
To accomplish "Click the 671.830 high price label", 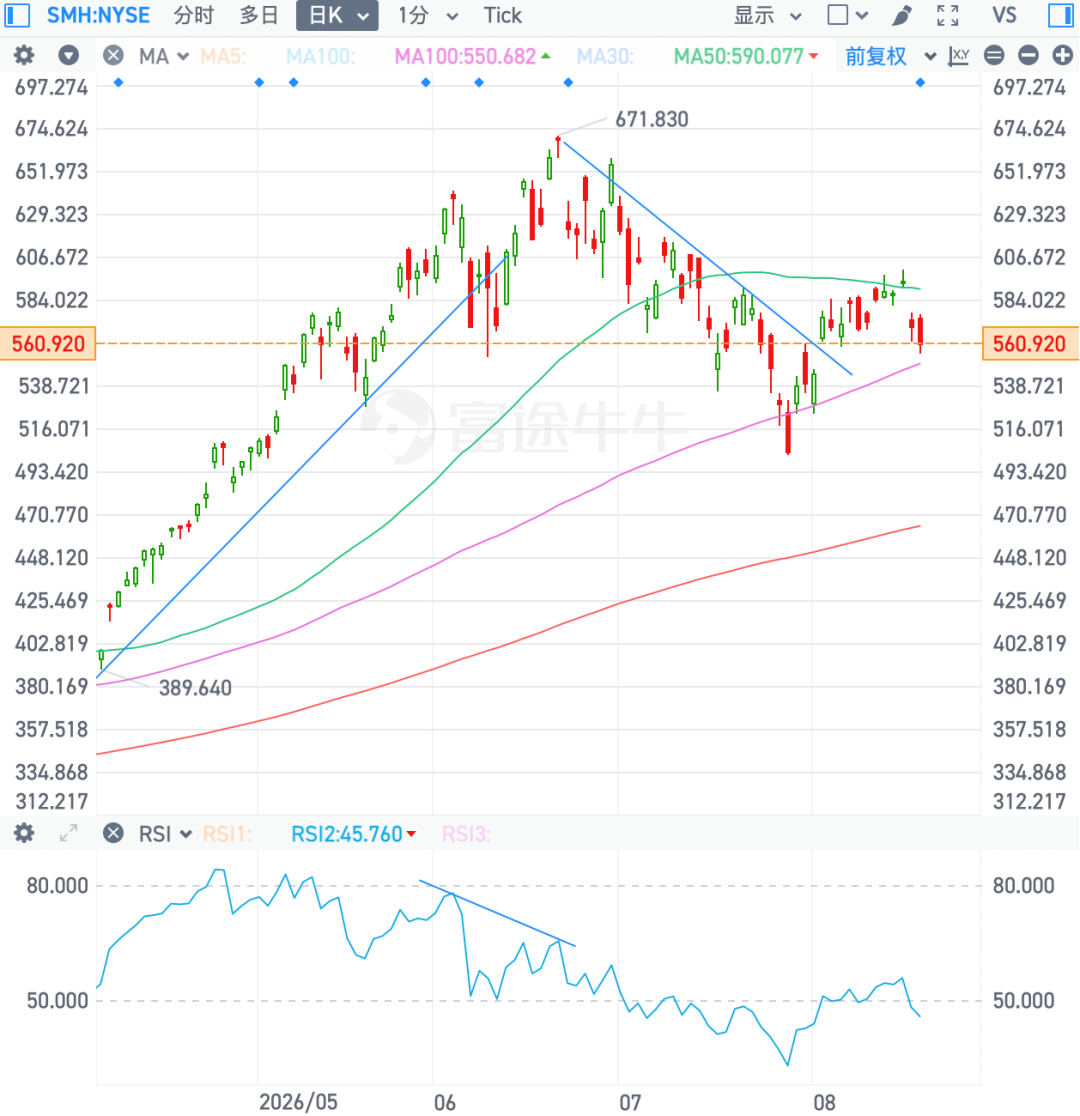I will tap(652, 119).
